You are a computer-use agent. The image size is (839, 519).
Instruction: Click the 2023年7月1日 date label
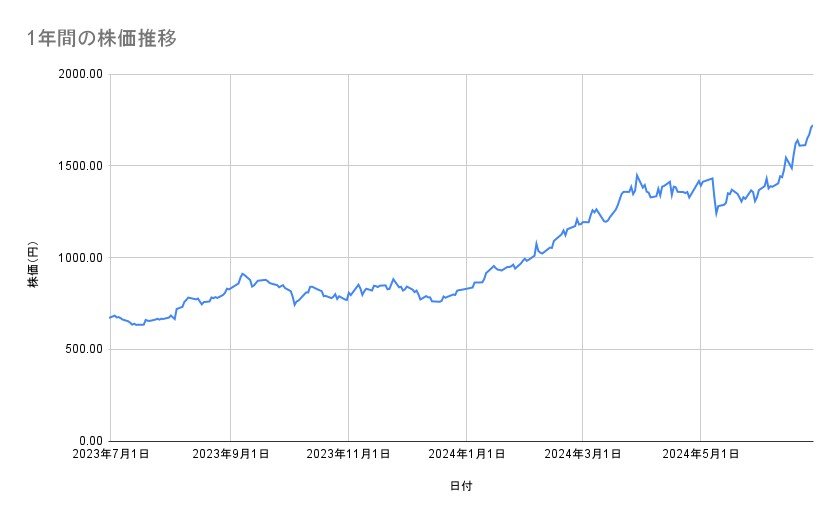[x=111, y=455]
